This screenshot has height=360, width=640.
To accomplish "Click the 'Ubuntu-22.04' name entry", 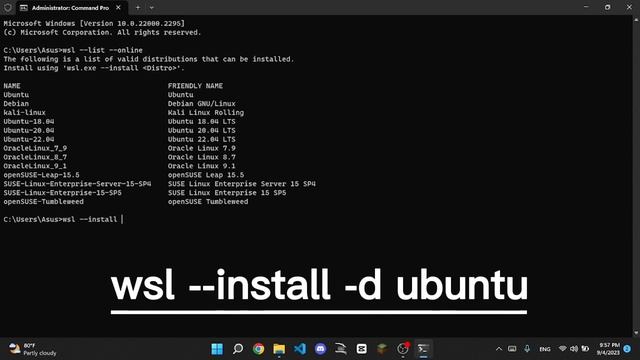I will [29, 140].
